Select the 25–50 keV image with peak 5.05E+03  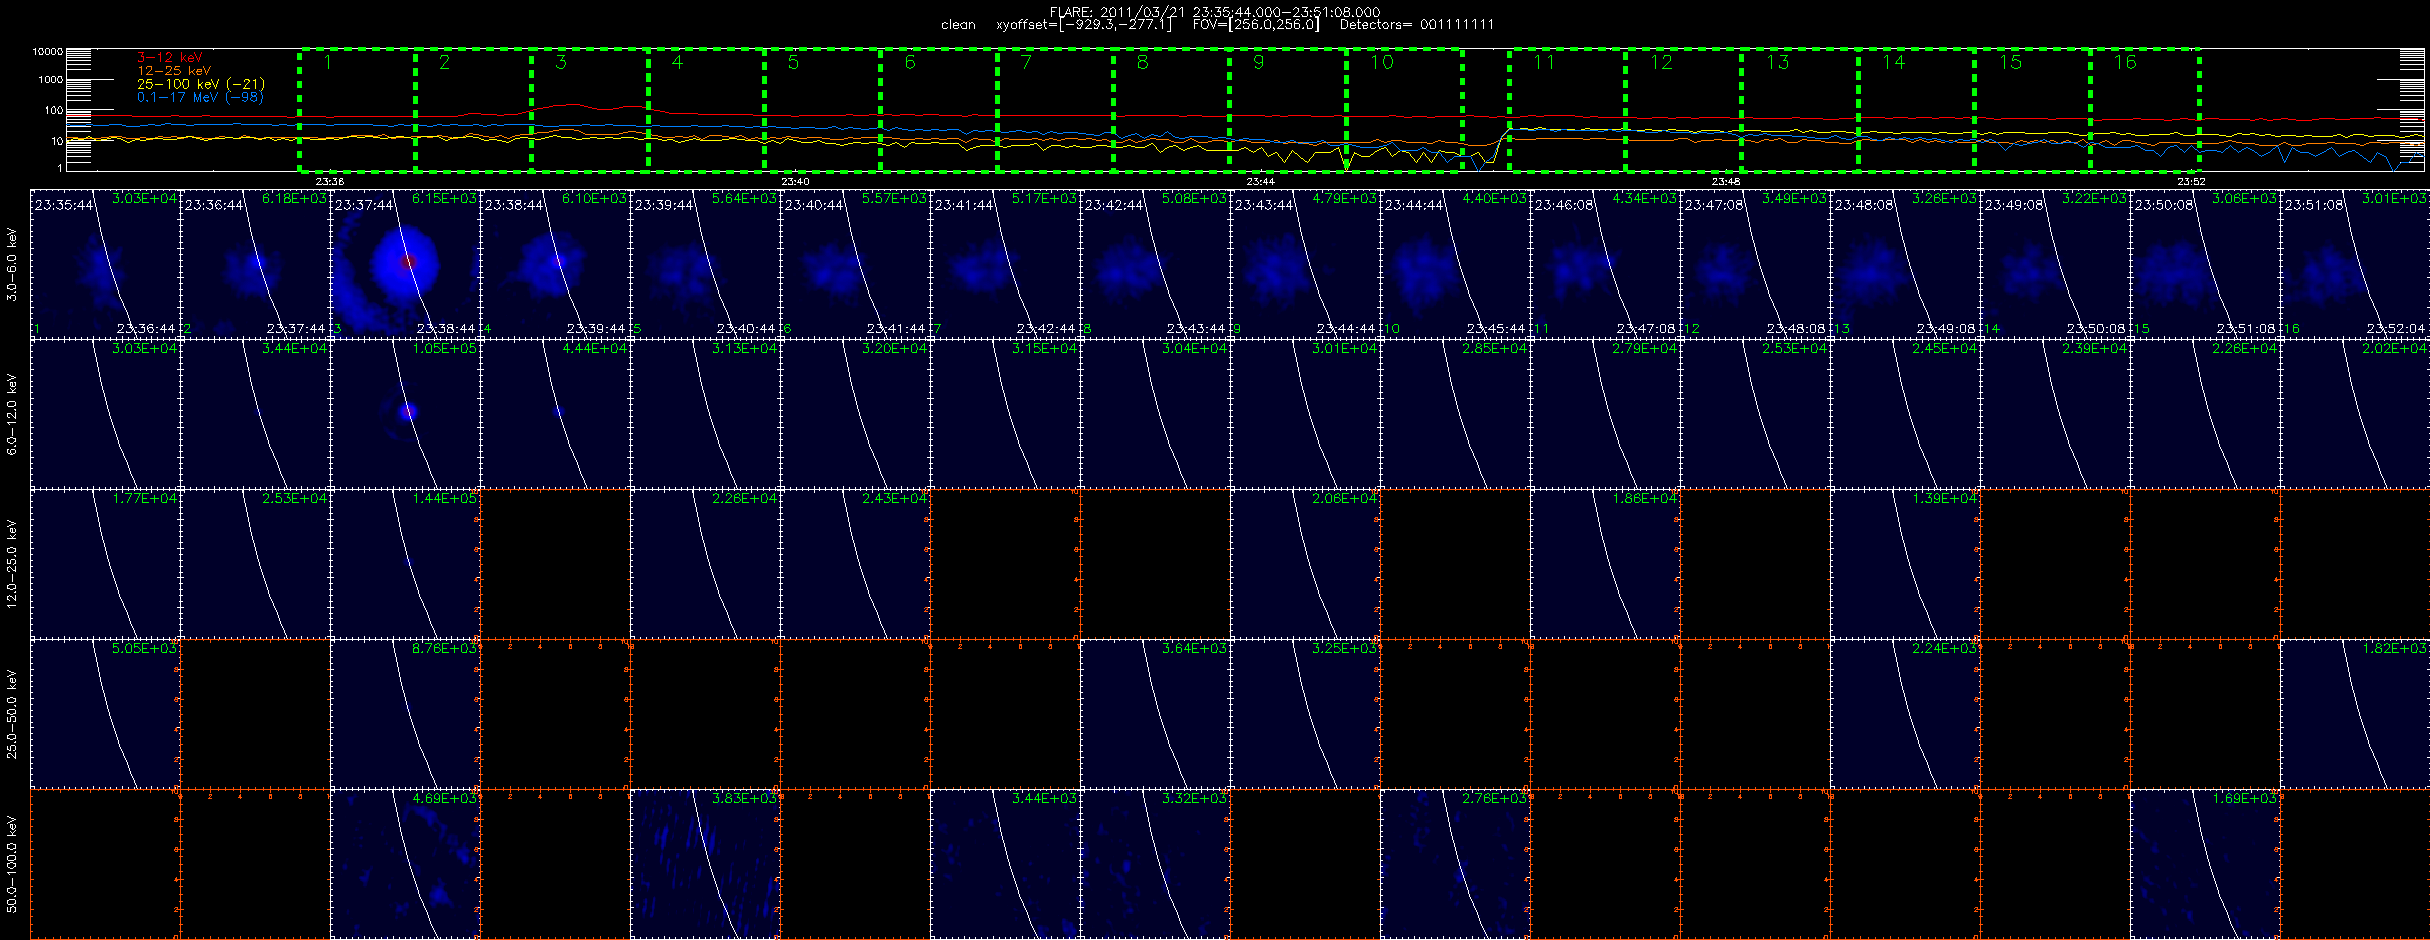pyautogui.click(x=106, y=714)
